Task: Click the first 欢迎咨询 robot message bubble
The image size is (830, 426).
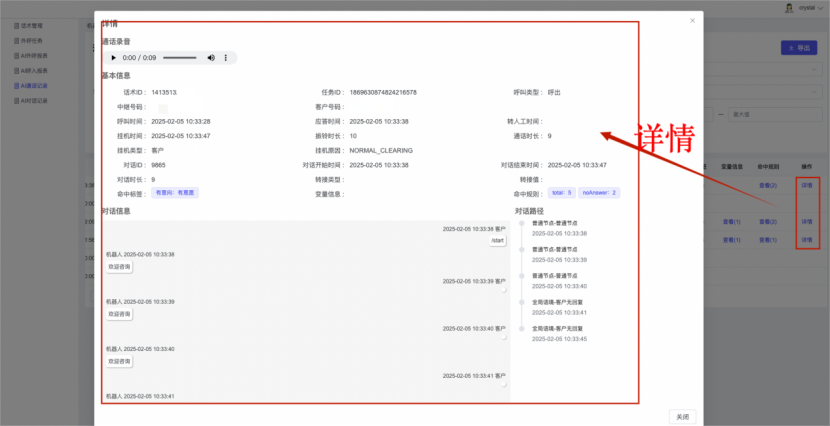Action: click(119, 267)
